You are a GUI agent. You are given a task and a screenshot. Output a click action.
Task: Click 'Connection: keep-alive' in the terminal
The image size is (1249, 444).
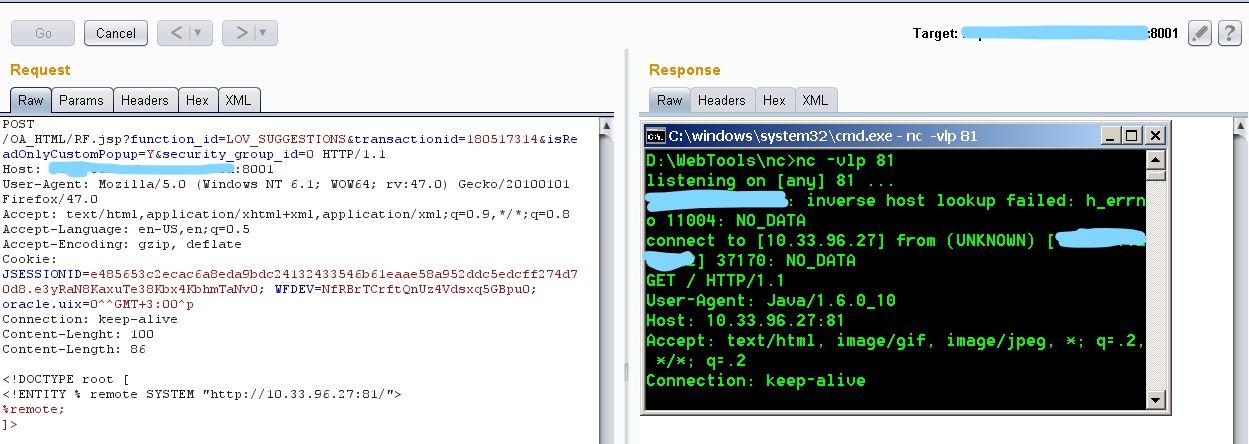pos(755,381)
